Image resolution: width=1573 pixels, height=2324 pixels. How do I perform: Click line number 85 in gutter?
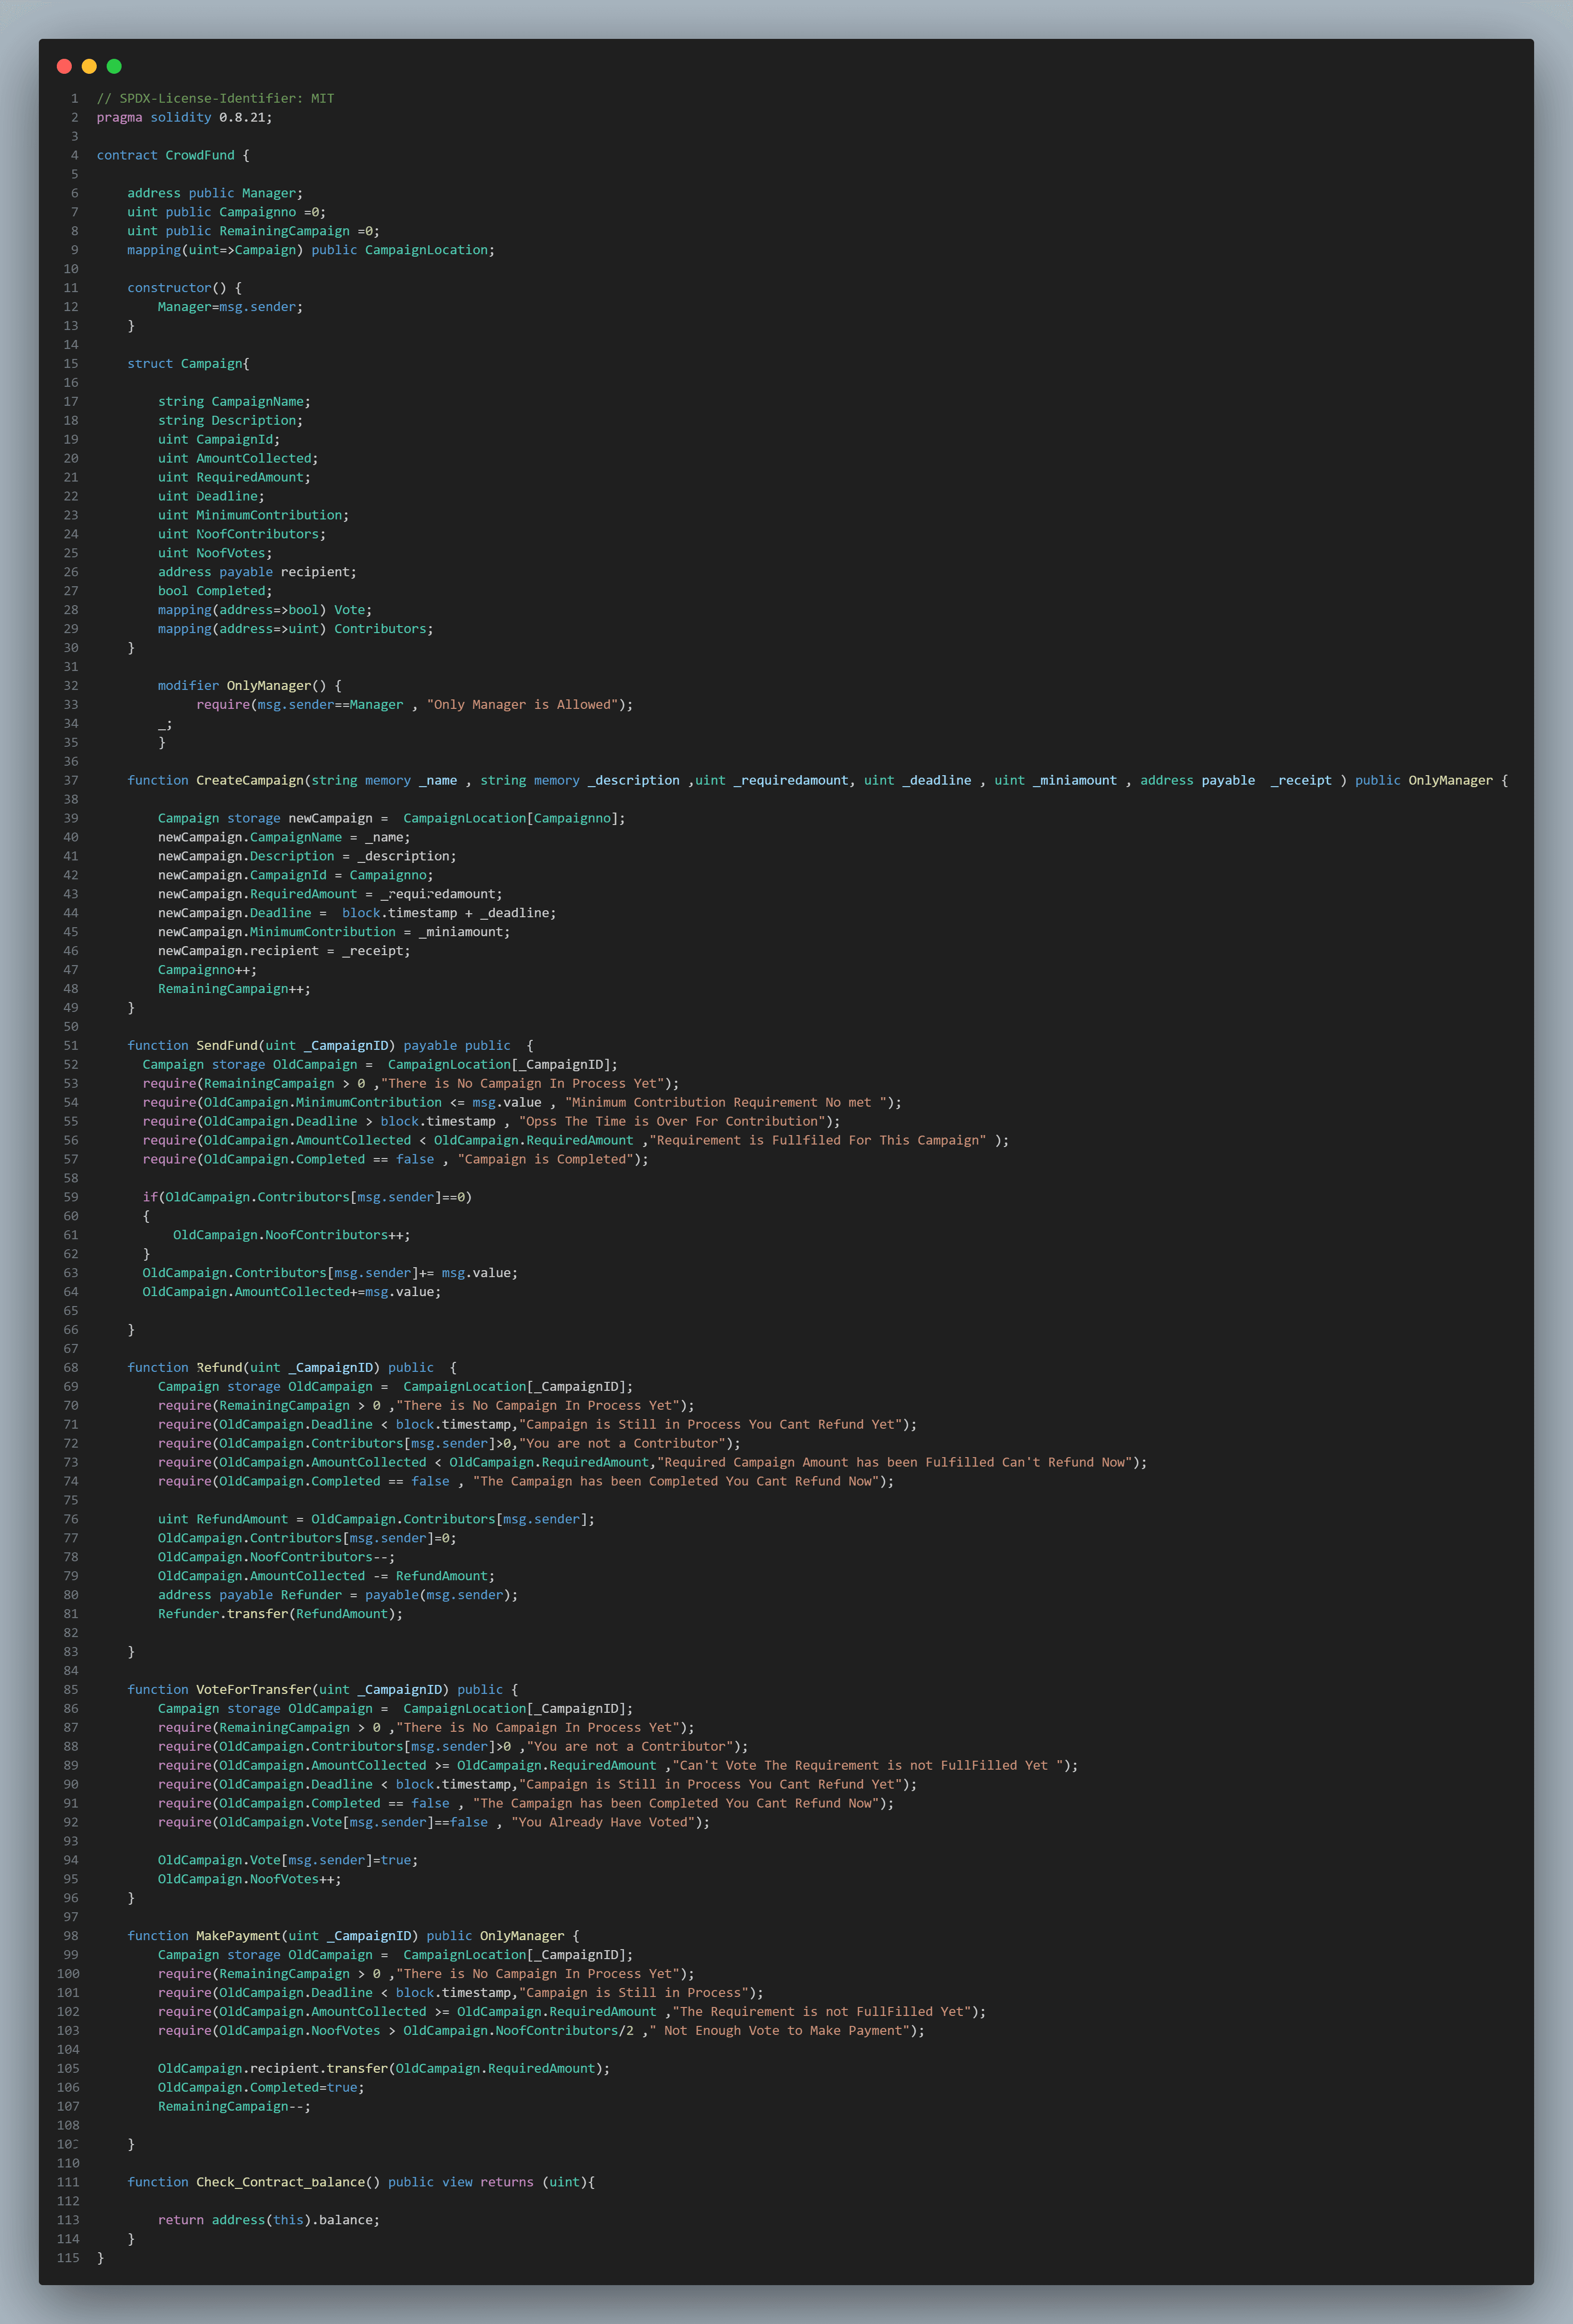(70, 1689)
